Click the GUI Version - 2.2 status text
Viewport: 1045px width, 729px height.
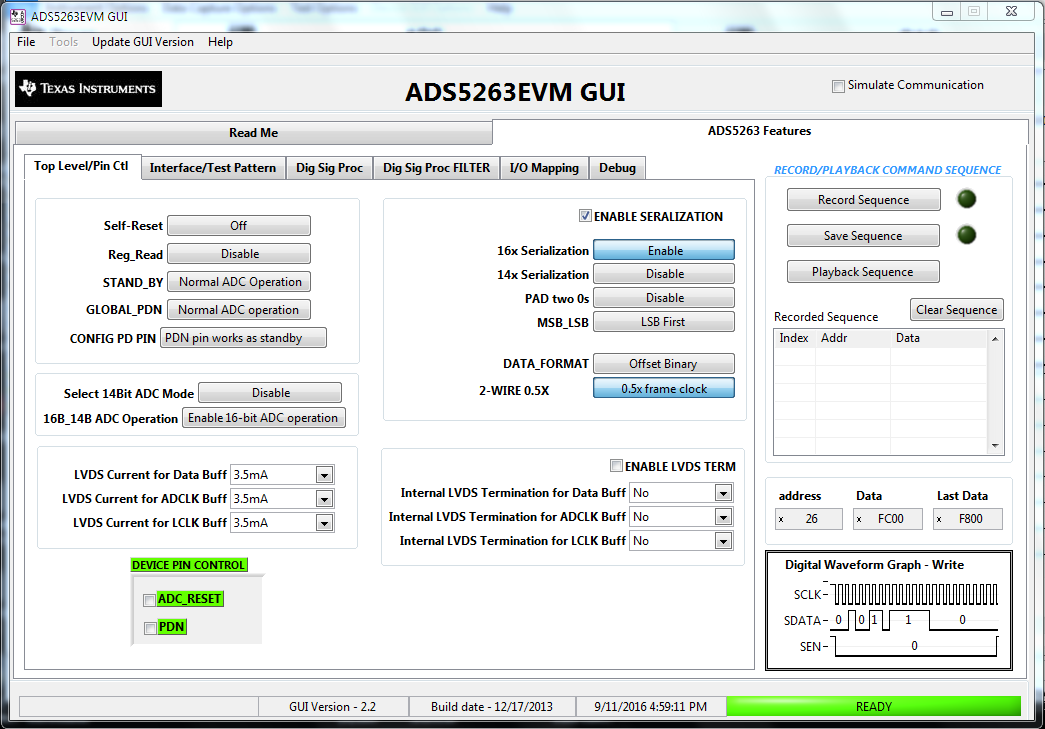333,706
